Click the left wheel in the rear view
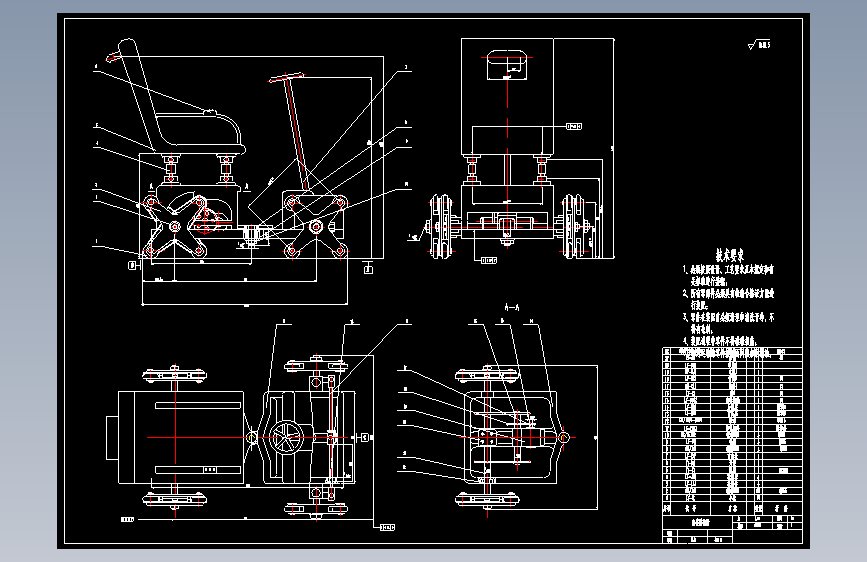 tap(441, 226)
